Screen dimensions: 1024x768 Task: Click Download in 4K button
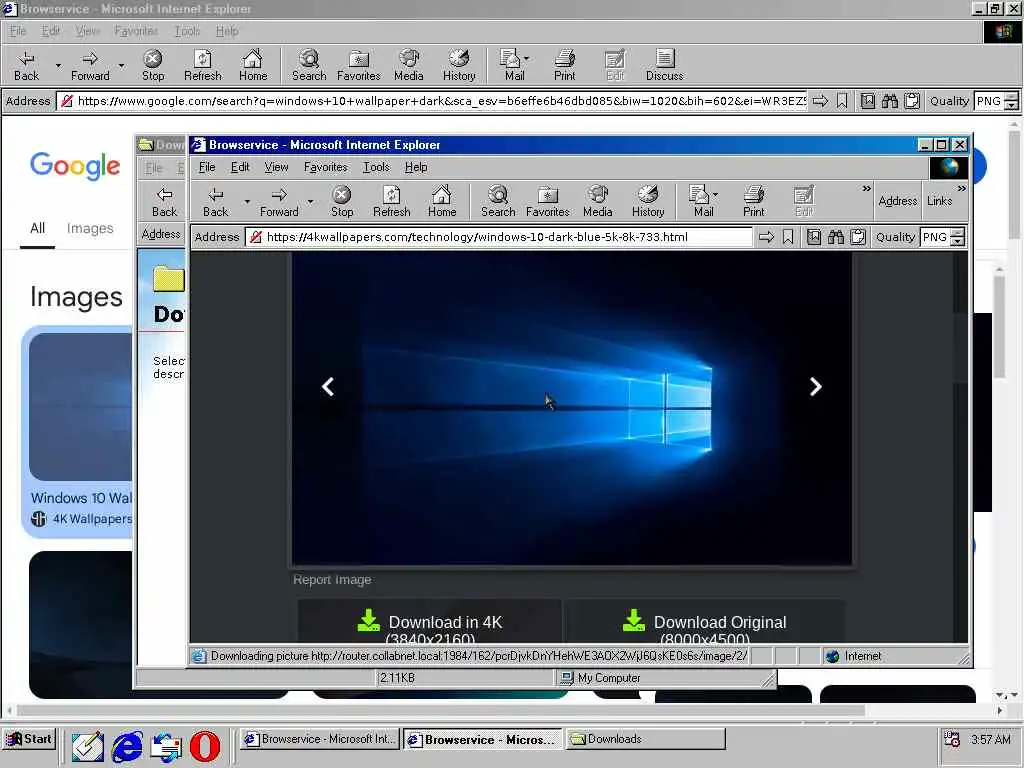coord(430,621)
